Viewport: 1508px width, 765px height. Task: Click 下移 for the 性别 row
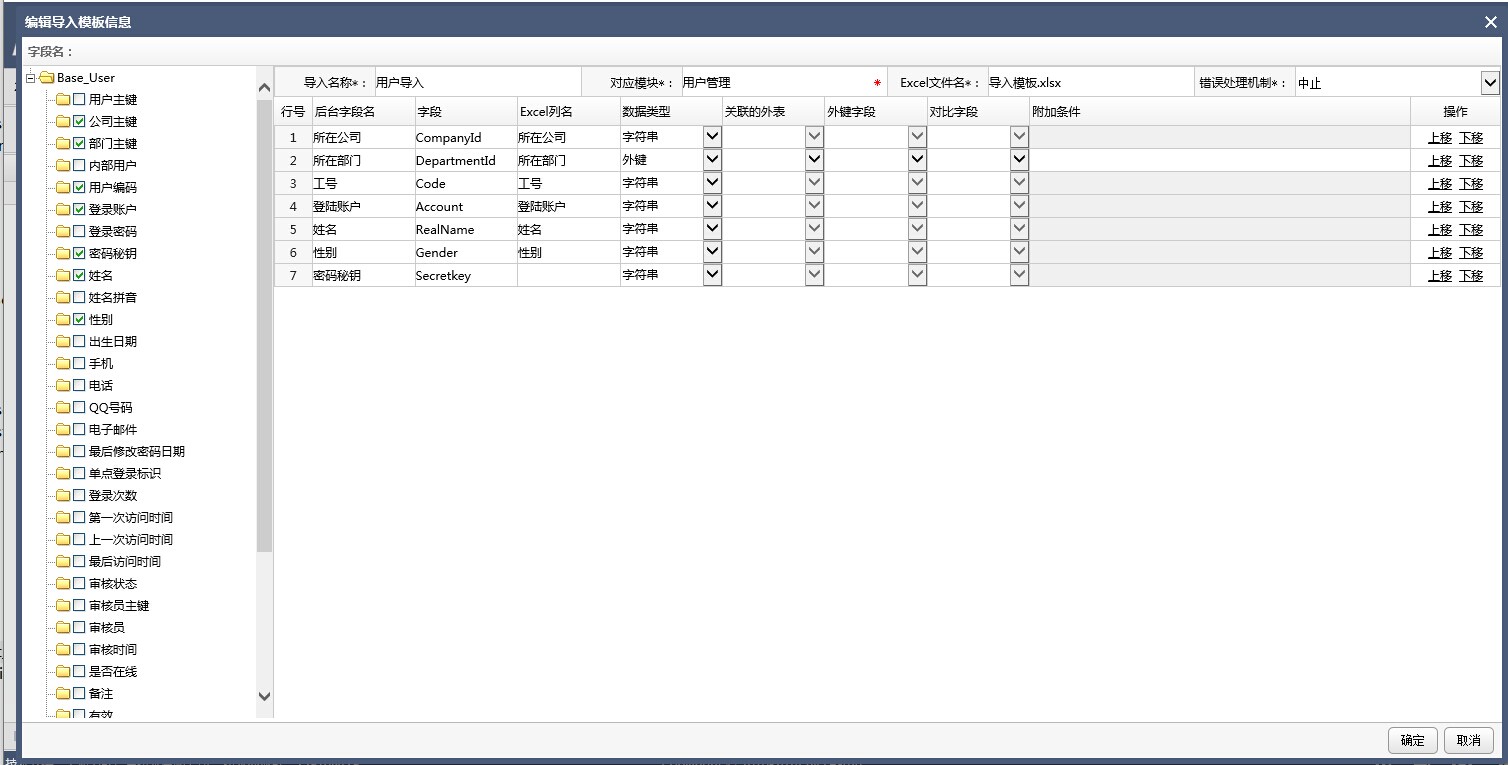[x=1471, y=253]
